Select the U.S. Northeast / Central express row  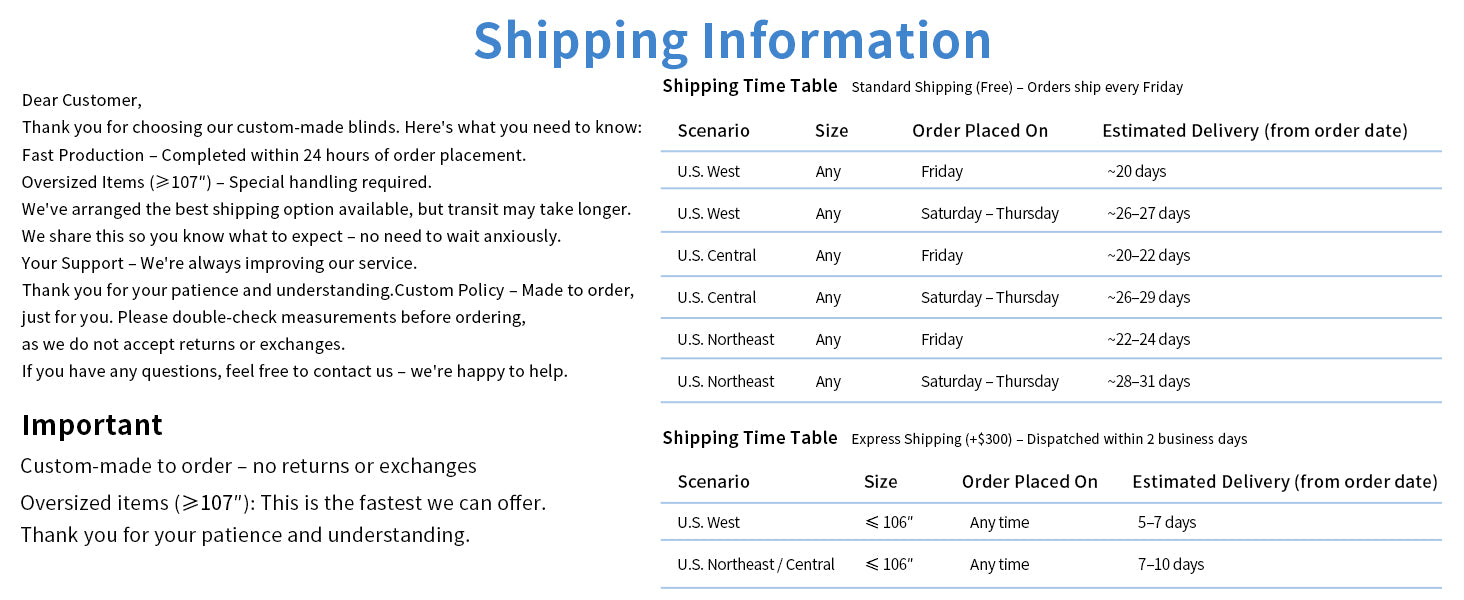point(1051,564)
